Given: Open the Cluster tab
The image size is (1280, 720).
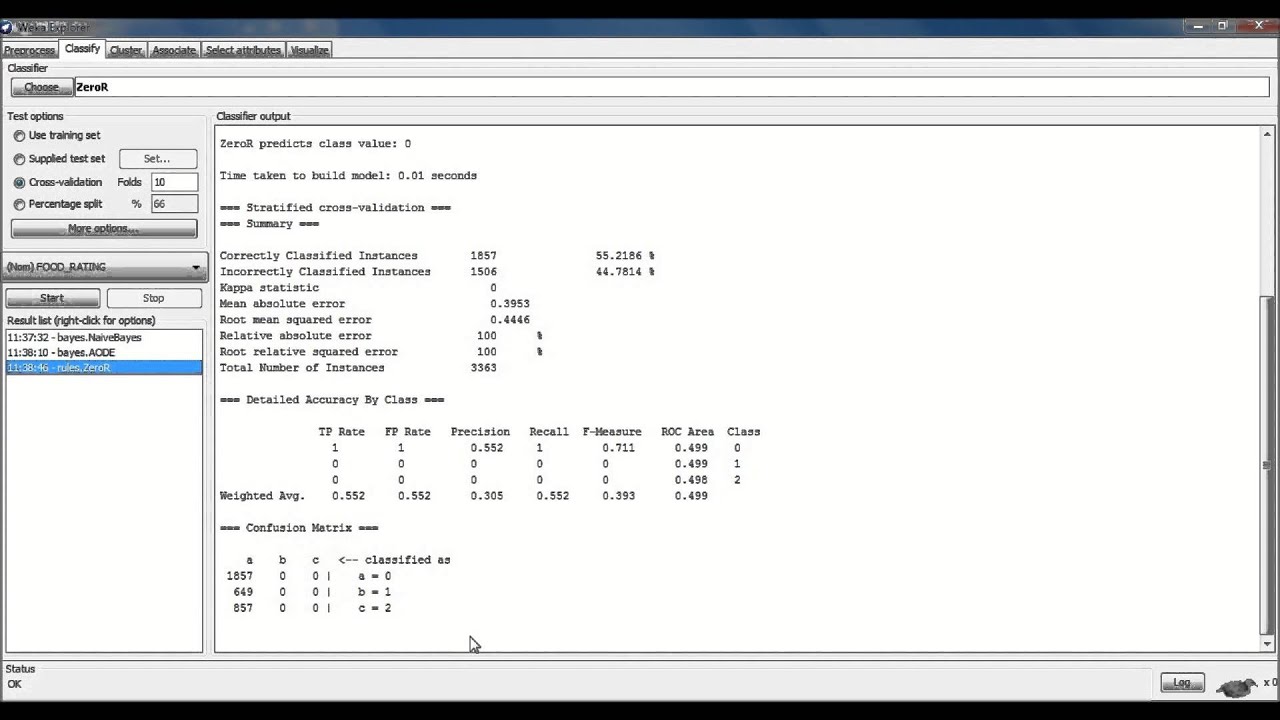Looking at the screenshot, I should (126, 50).
